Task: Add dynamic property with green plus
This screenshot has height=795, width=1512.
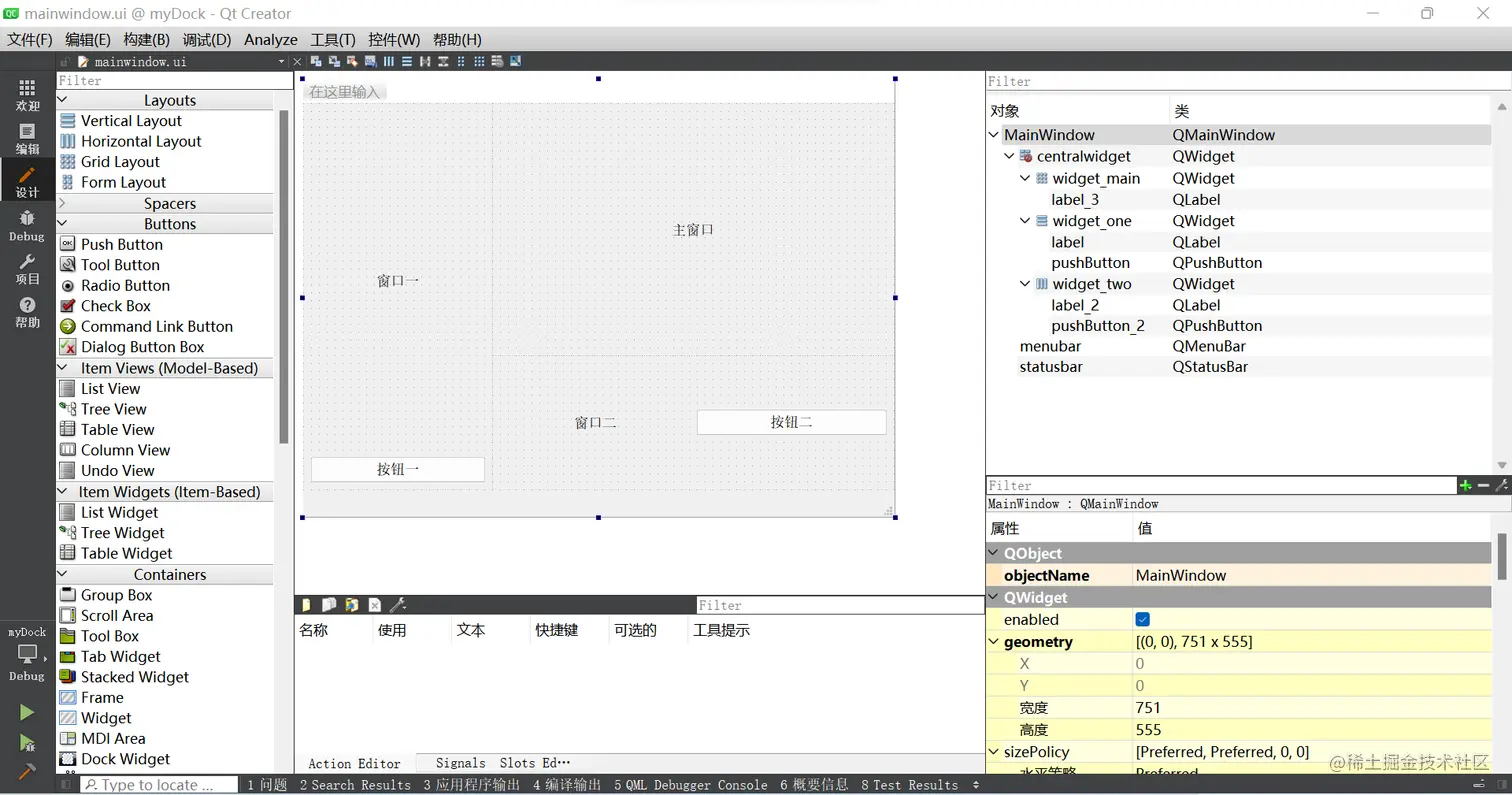Action: tap(1465, 485)
